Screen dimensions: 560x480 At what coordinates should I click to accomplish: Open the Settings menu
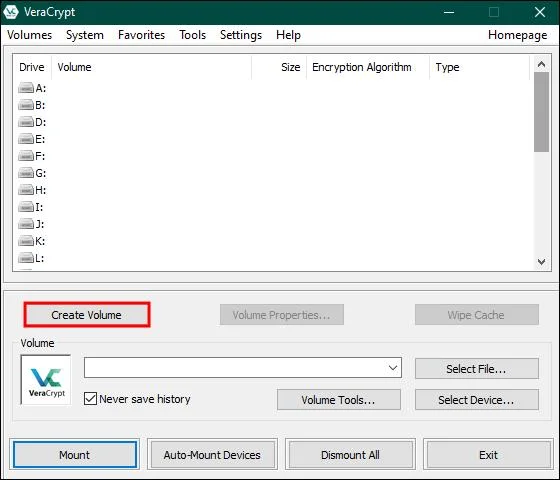point(241,35)
